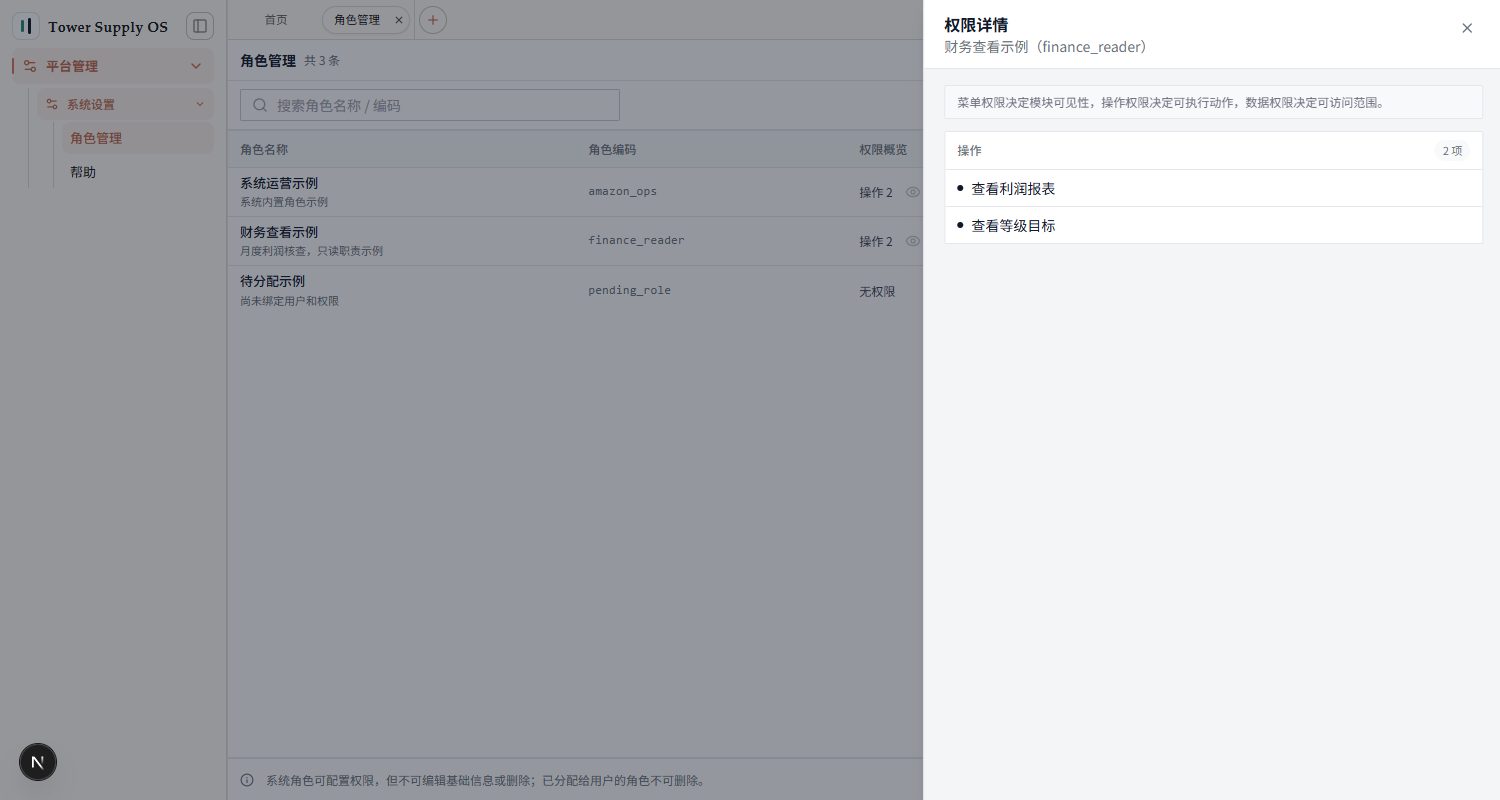Open 角色管理 in the sidebar
Screen dimensions: 1500x800
(138, 138)
